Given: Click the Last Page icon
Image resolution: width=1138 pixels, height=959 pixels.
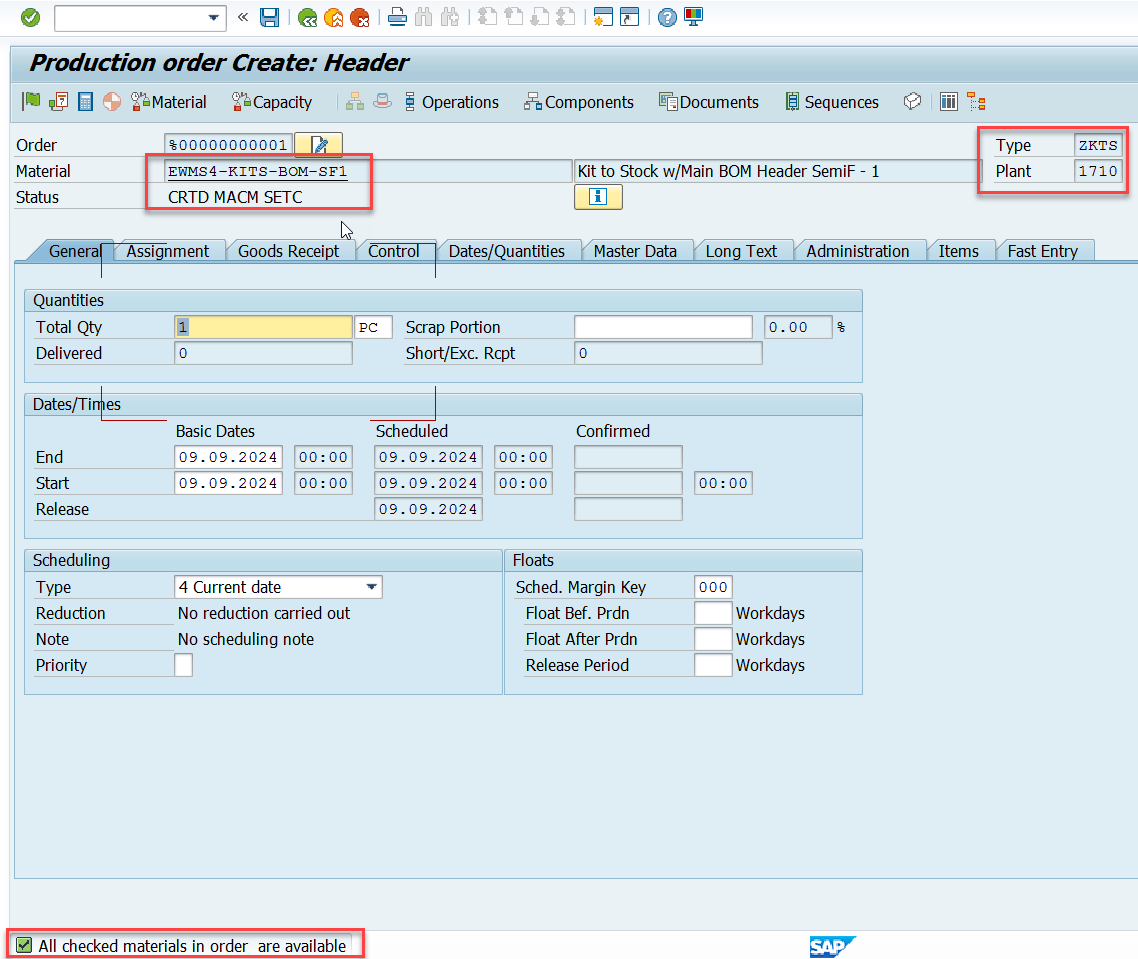Looking at the screenshot, I should [x=565, y=17].
